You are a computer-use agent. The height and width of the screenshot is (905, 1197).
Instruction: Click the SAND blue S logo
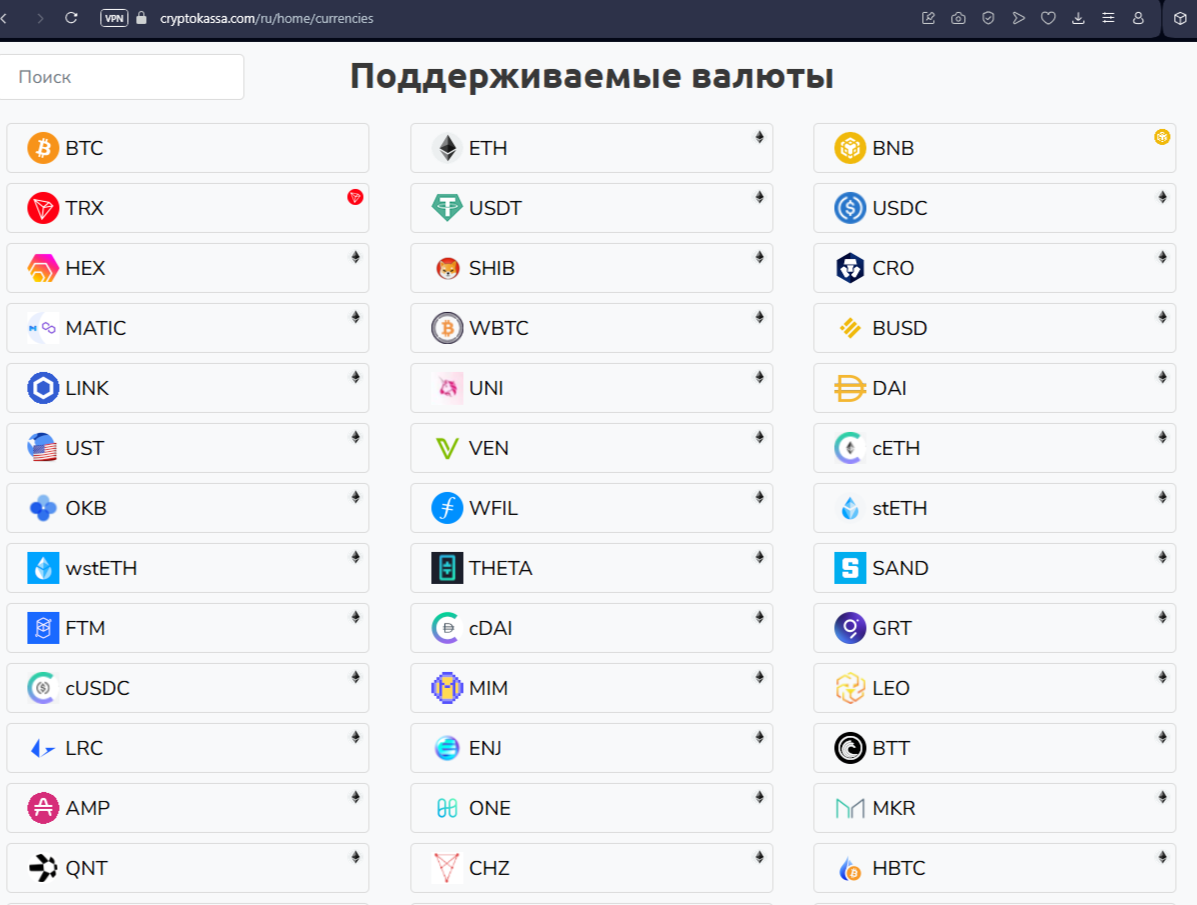click(x=850, y=568)
